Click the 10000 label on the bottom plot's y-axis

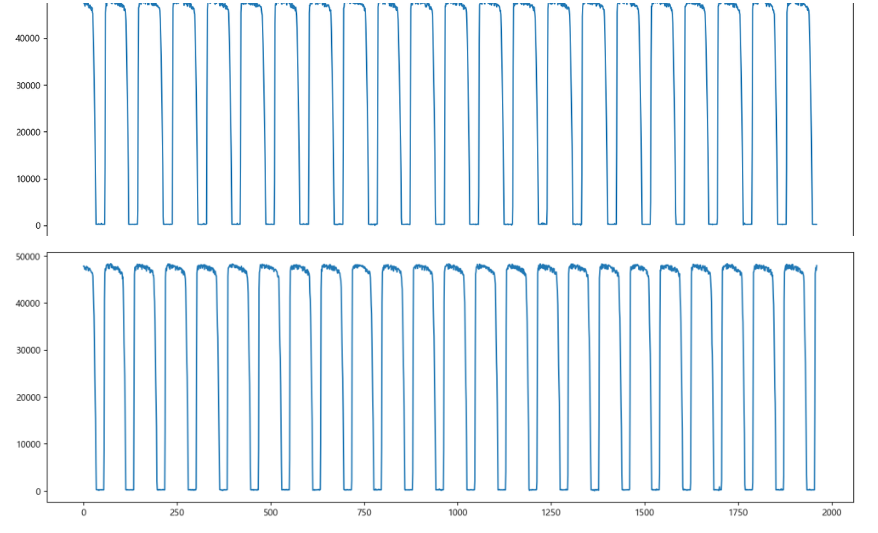click(x=29, y=445)
